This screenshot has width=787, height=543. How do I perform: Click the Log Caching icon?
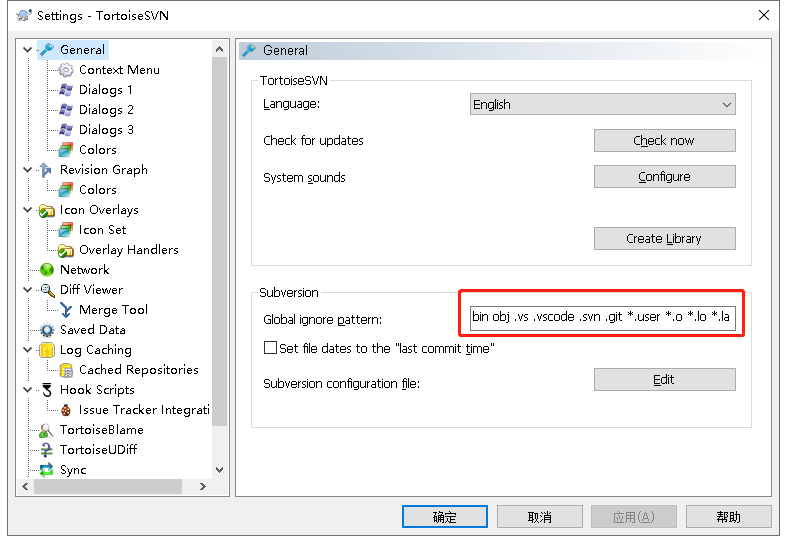click(x=47, y=350)
